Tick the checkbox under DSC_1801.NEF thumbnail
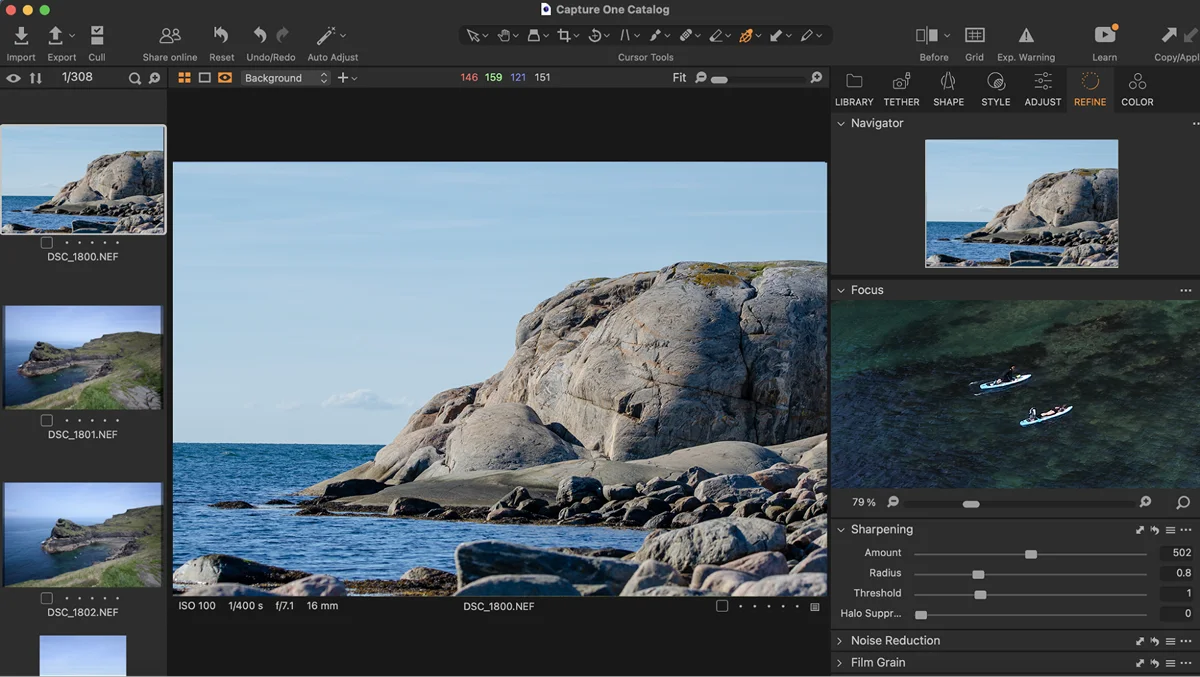Image resolution: width=1200 pixels, height=677 pixels. [47, 421]
